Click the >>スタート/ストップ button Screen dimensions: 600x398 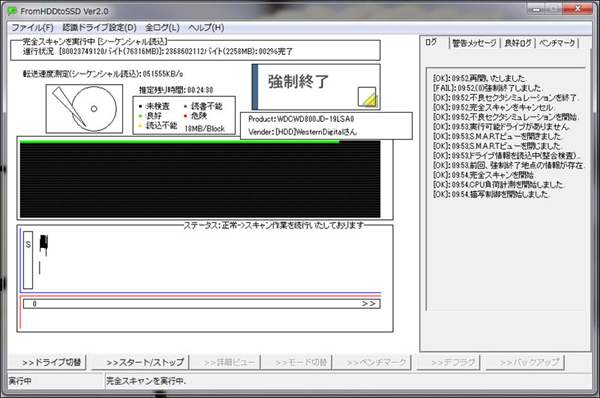(140, 362)
